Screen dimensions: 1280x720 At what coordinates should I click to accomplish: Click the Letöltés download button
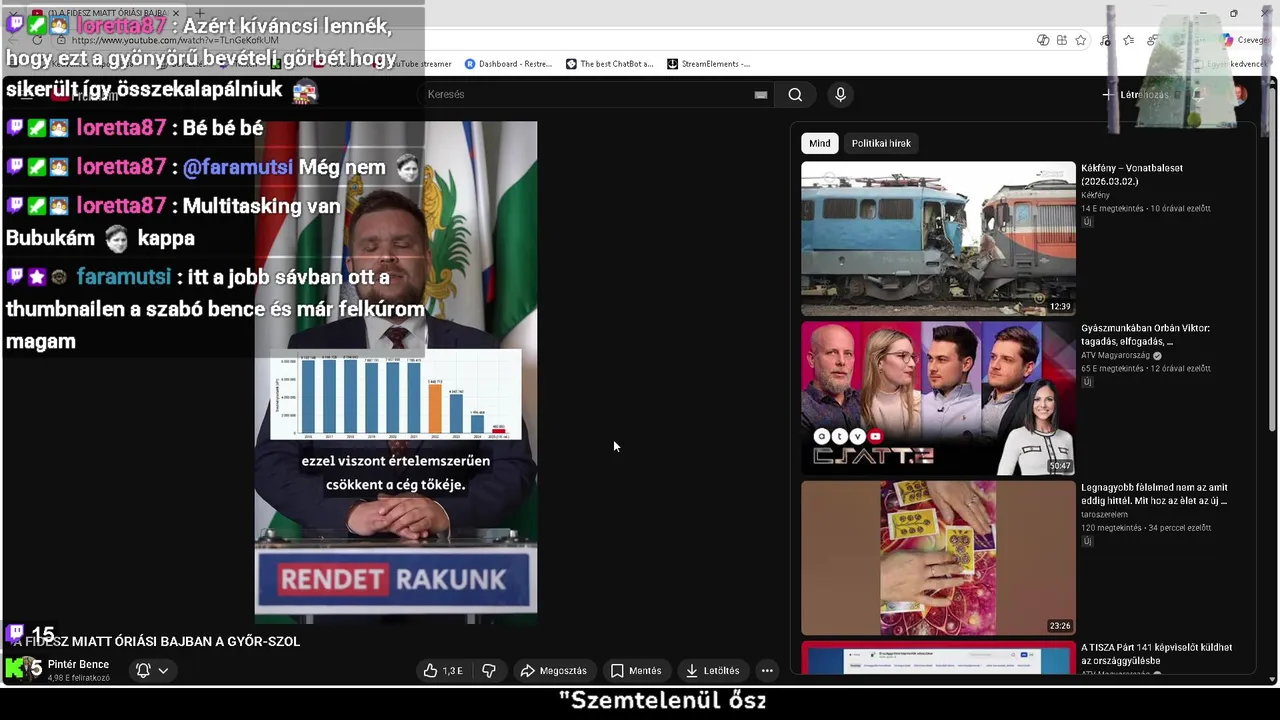[712, 671]
